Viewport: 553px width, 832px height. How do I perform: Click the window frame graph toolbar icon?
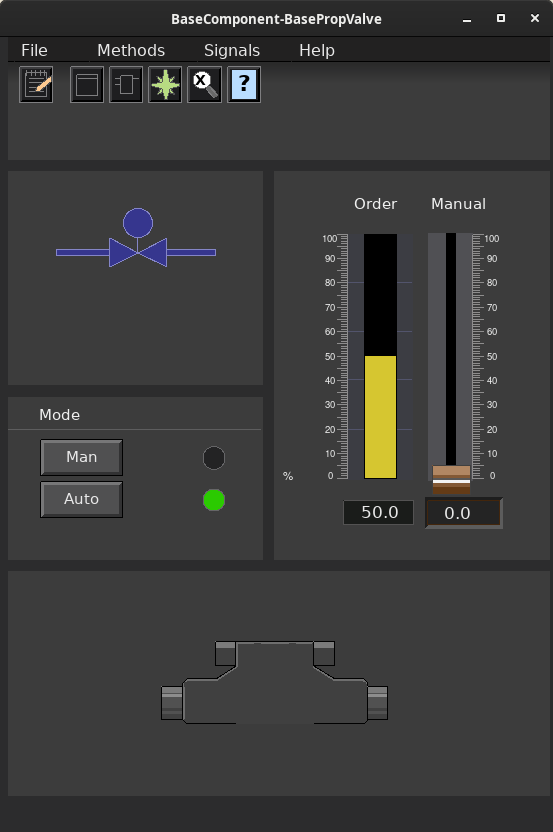(87, 84)
